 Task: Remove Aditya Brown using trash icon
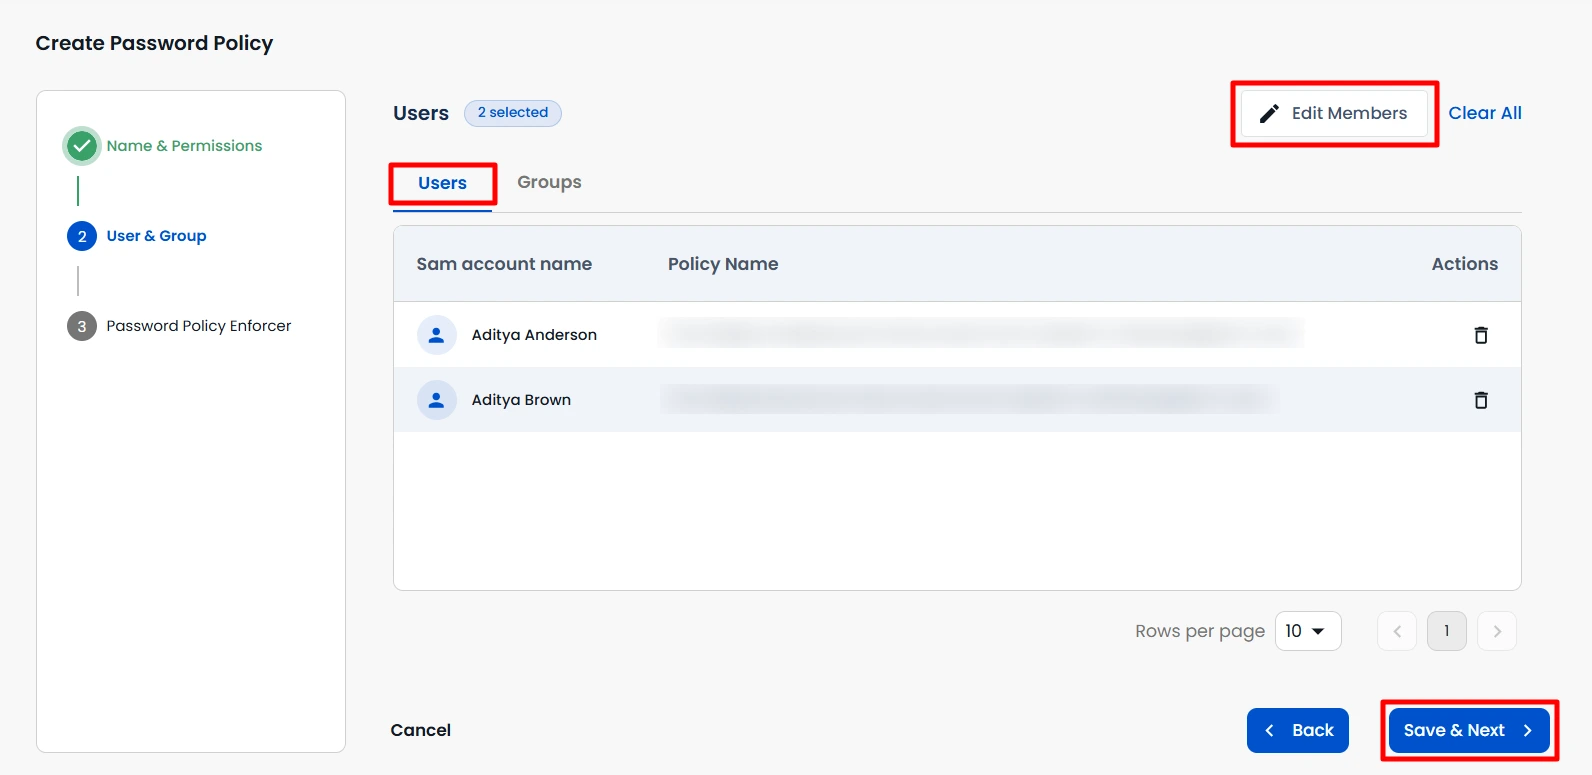(x=1481, y=400)
